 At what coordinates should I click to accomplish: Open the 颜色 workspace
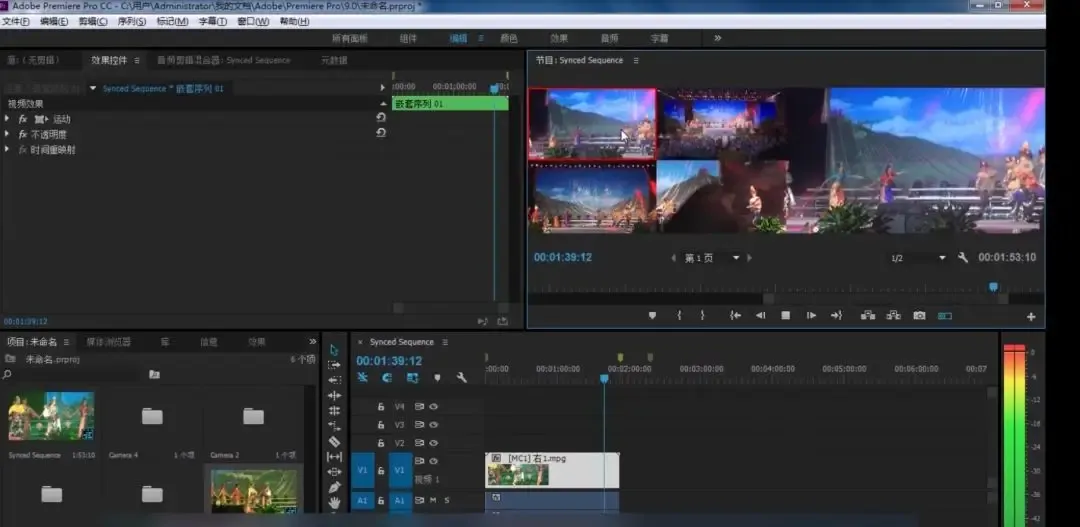[x=509, y=38]
